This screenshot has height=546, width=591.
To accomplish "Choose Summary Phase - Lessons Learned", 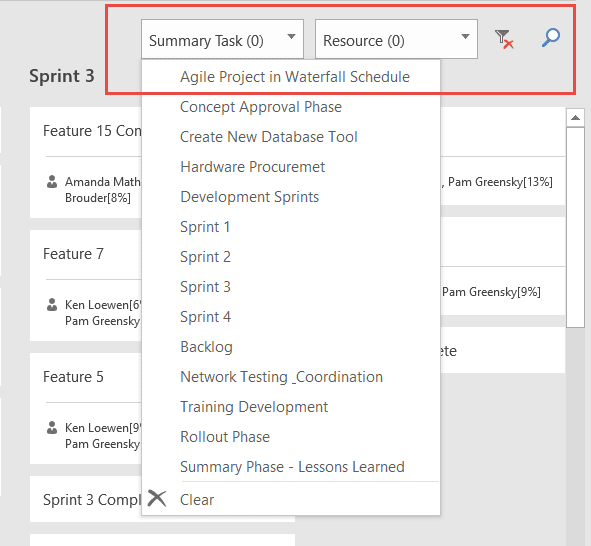I will click(291, 467).
